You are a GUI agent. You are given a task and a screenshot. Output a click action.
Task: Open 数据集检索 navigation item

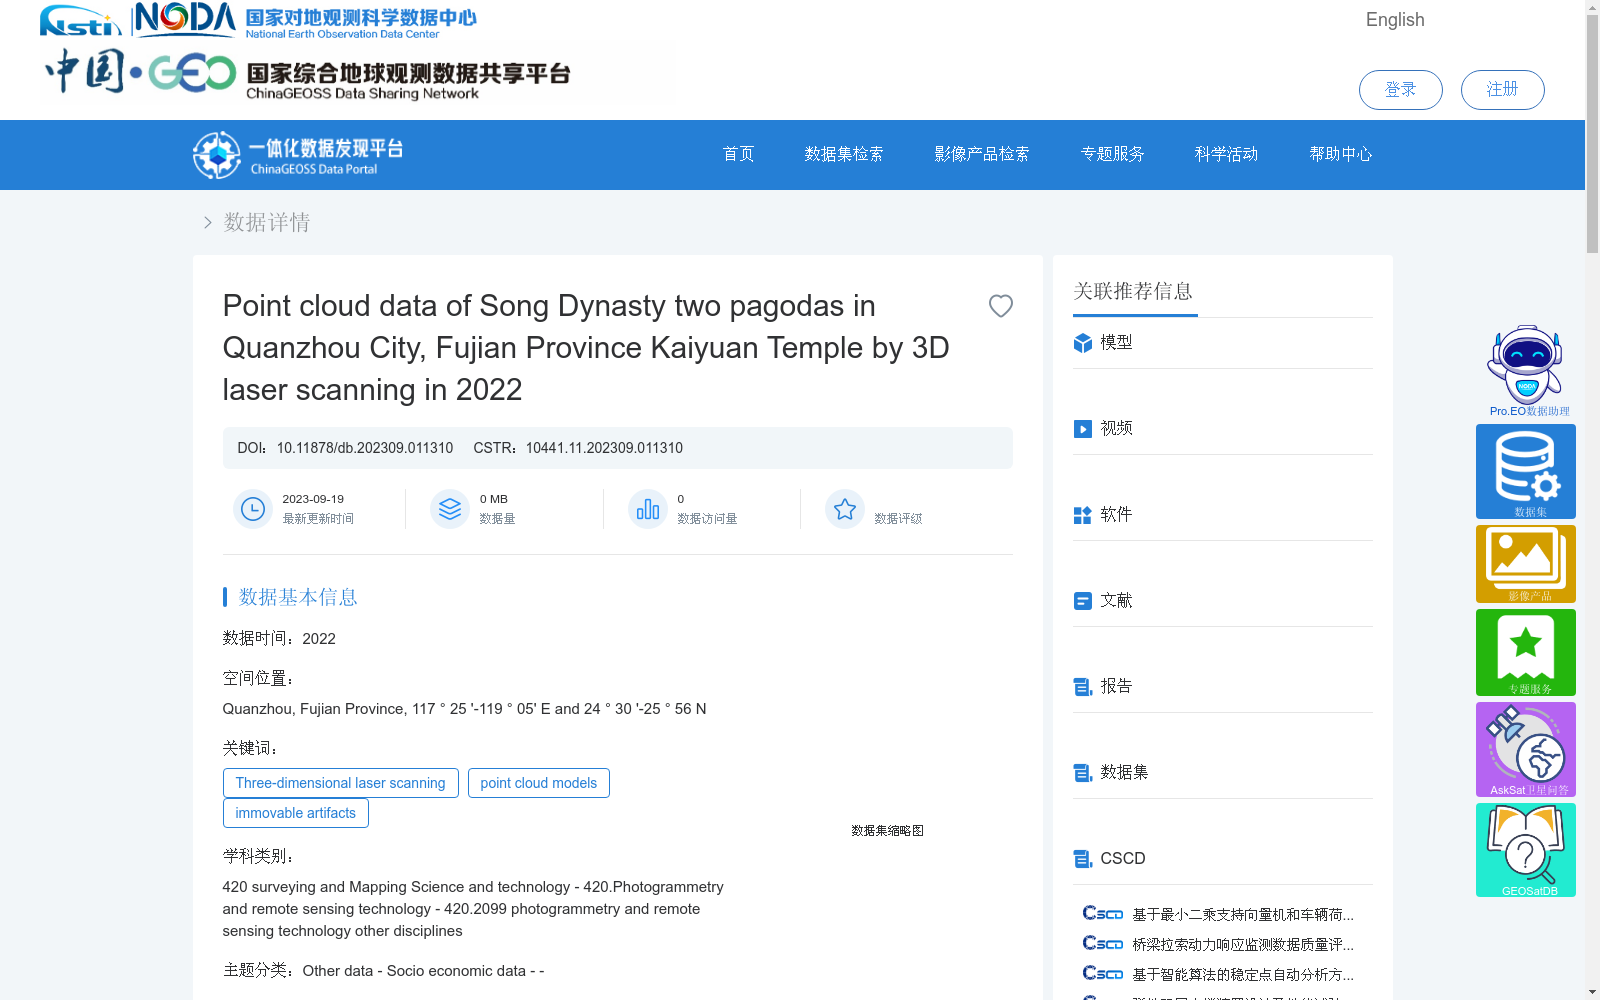[x=844, y=154]
